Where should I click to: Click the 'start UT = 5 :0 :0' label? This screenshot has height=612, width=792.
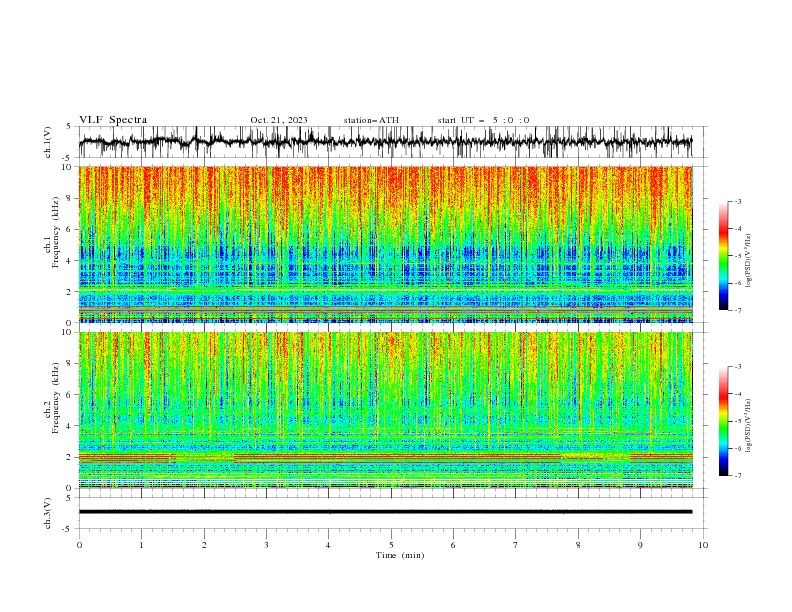[483, 120]
